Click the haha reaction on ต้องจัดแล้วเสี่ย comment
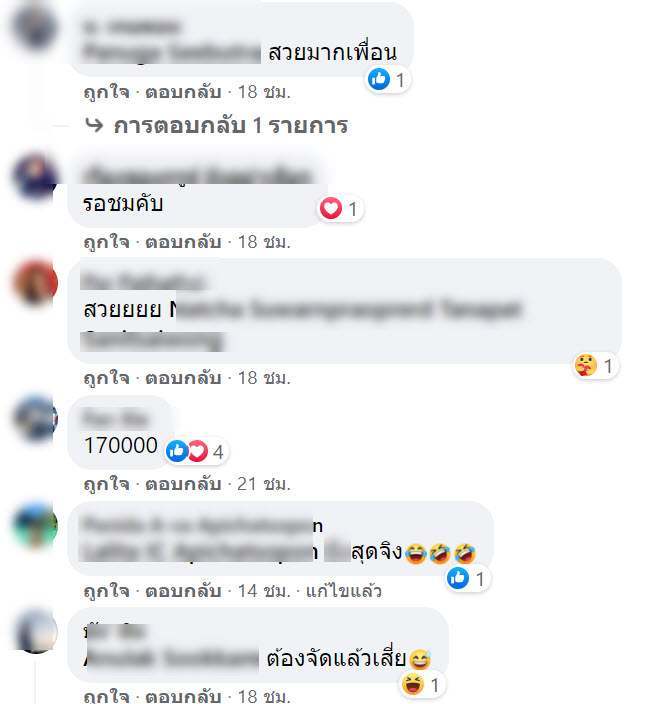 pyautogui.click(x=422, y=685)
